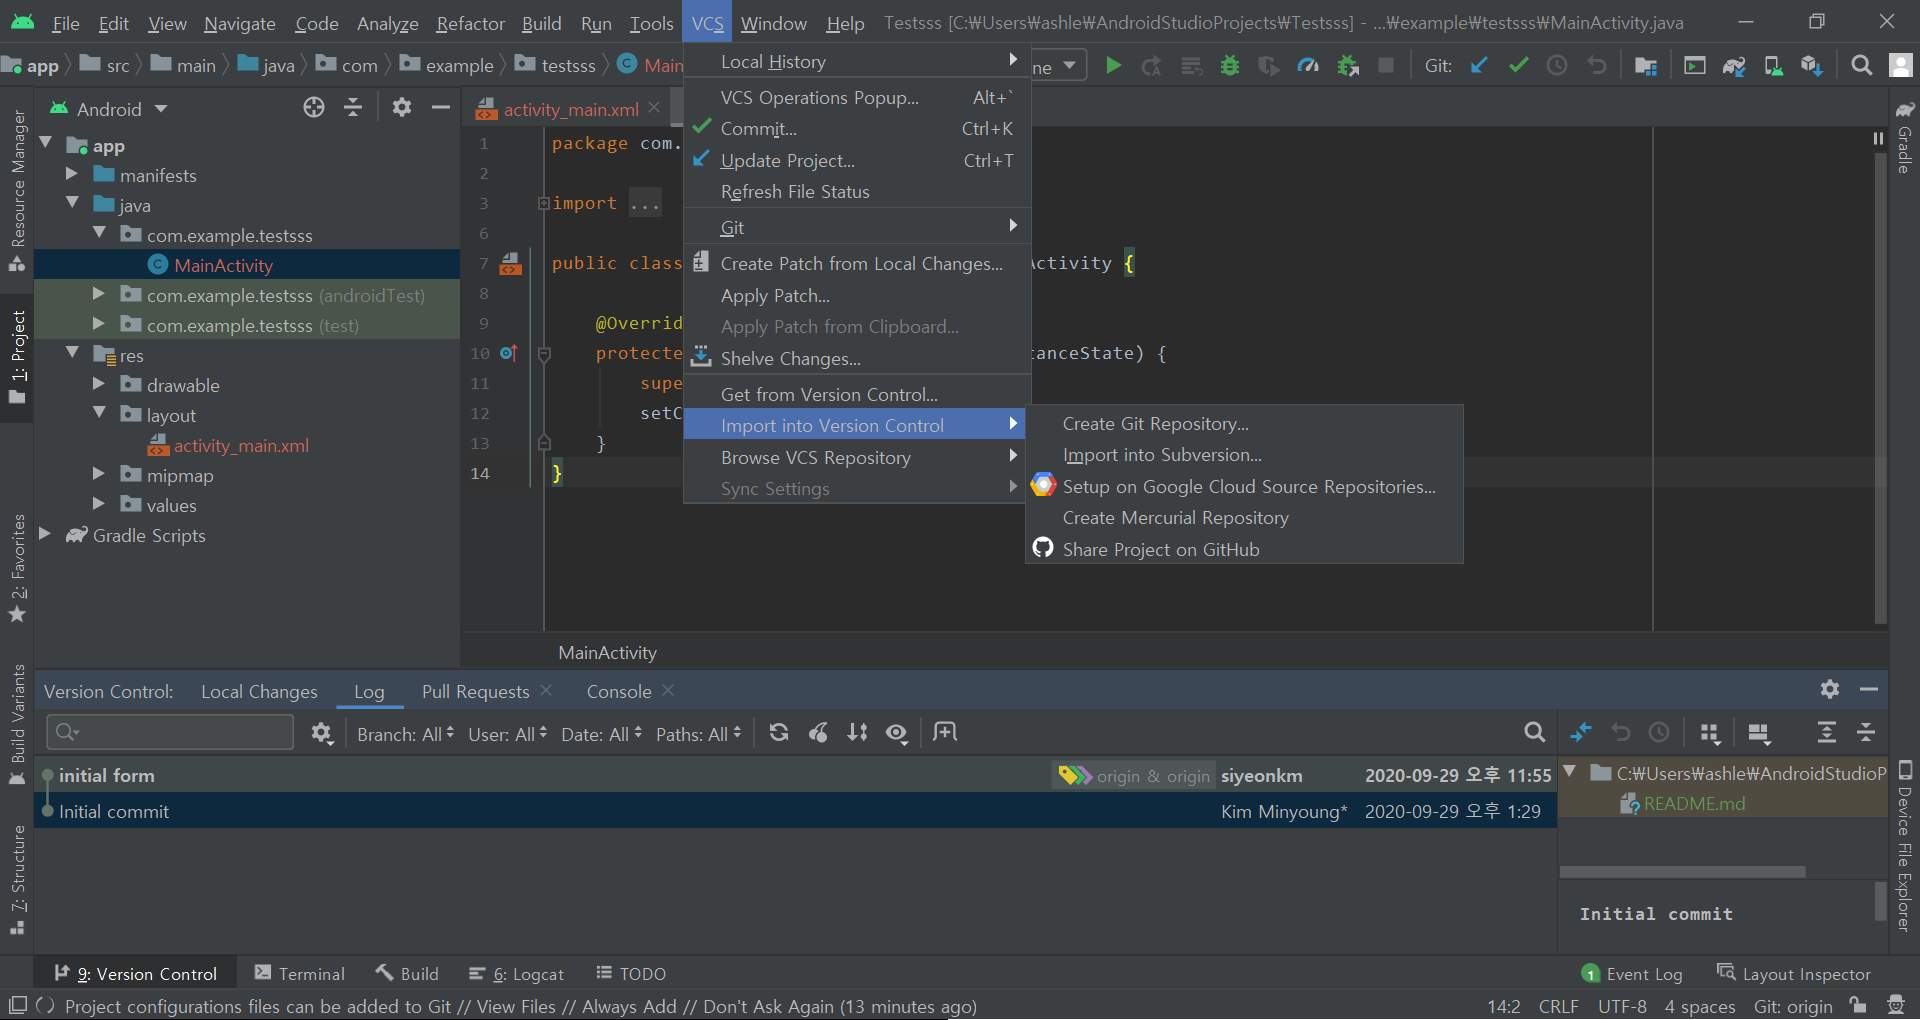Open the User: All filter dropdown
1920x1020 pixels.
(x=507, y=734)
